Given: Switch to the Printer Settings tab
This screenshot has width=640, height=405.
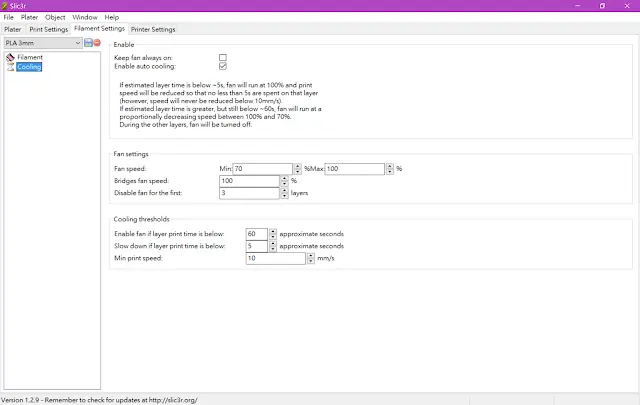Looking at the screenshot, I should (x=153, y=29).
